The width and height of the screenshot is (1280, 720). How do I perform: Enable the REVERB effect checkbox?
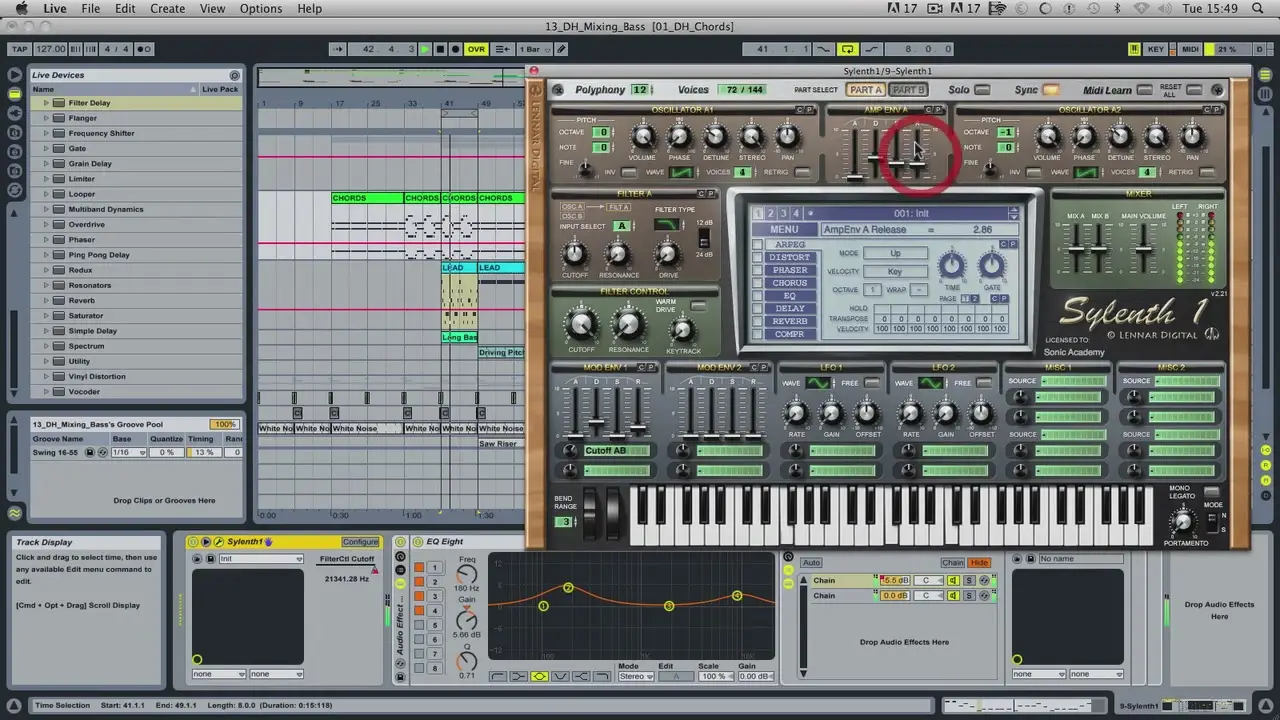point(757,321)
